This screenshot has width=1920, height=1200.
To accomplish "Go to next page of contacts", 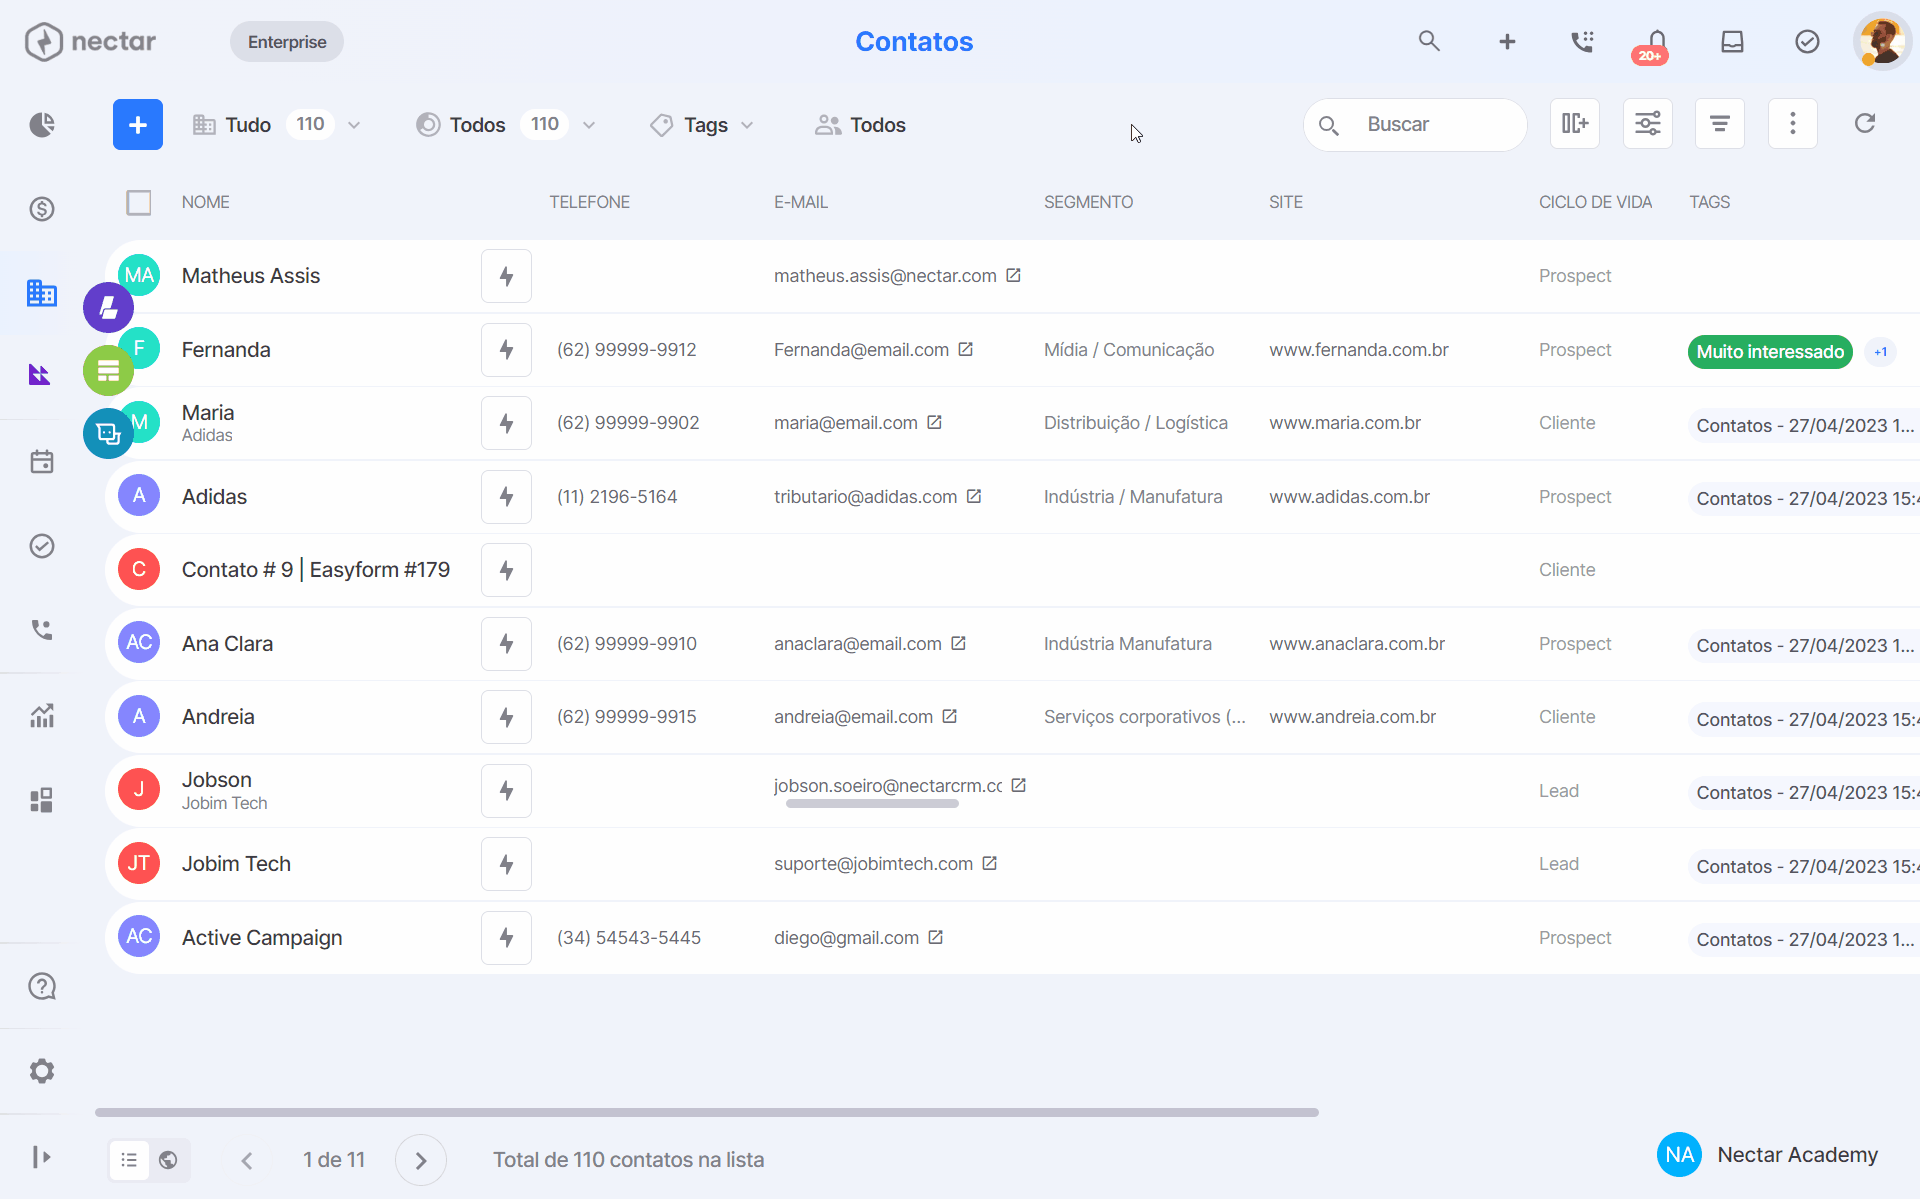I will (x=421, y=1160).
